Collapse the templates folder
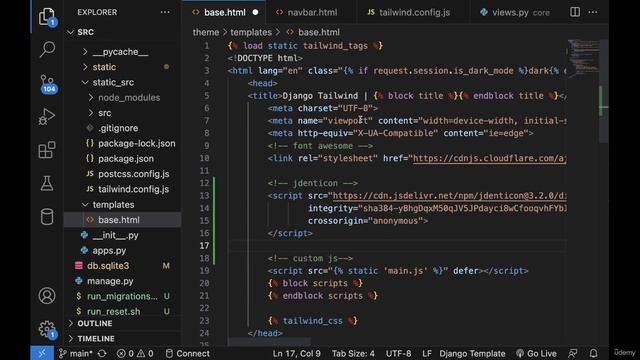The image size is (640, 360). coord(113,204)
